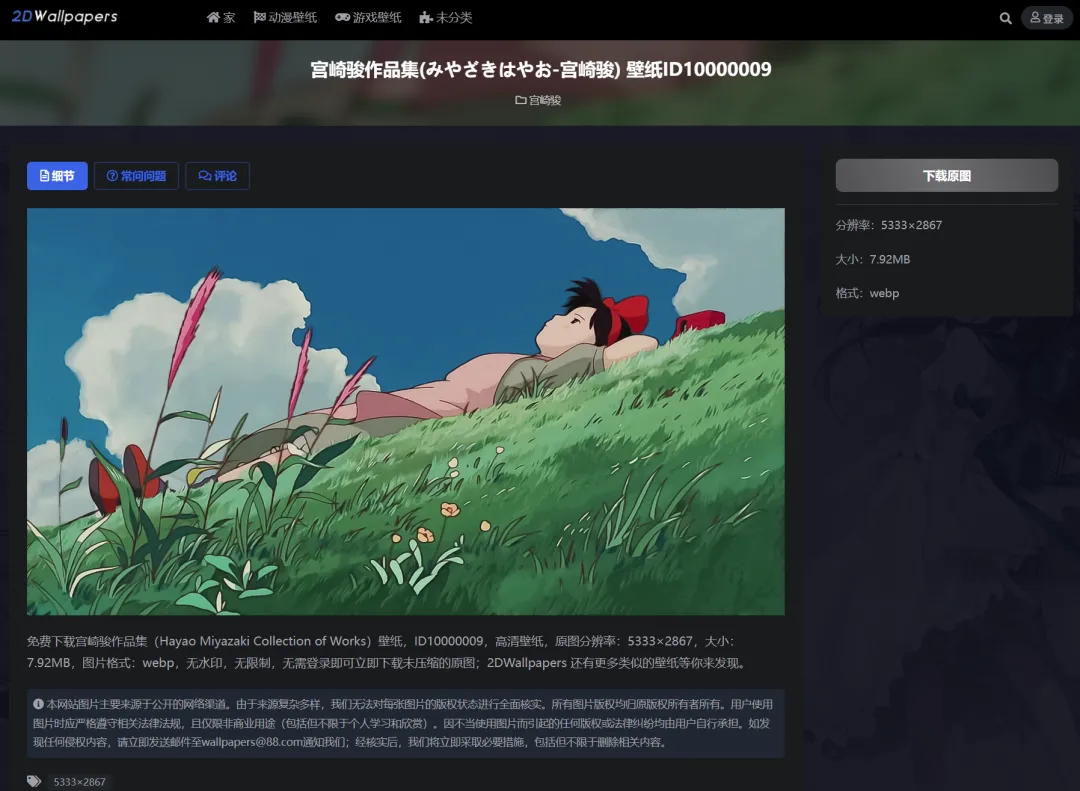The height and width of the screenshot is (791, 1080).
Task: Click the page title 宫崎骏作品集 壁纸ID10000009
Action: 541,69
